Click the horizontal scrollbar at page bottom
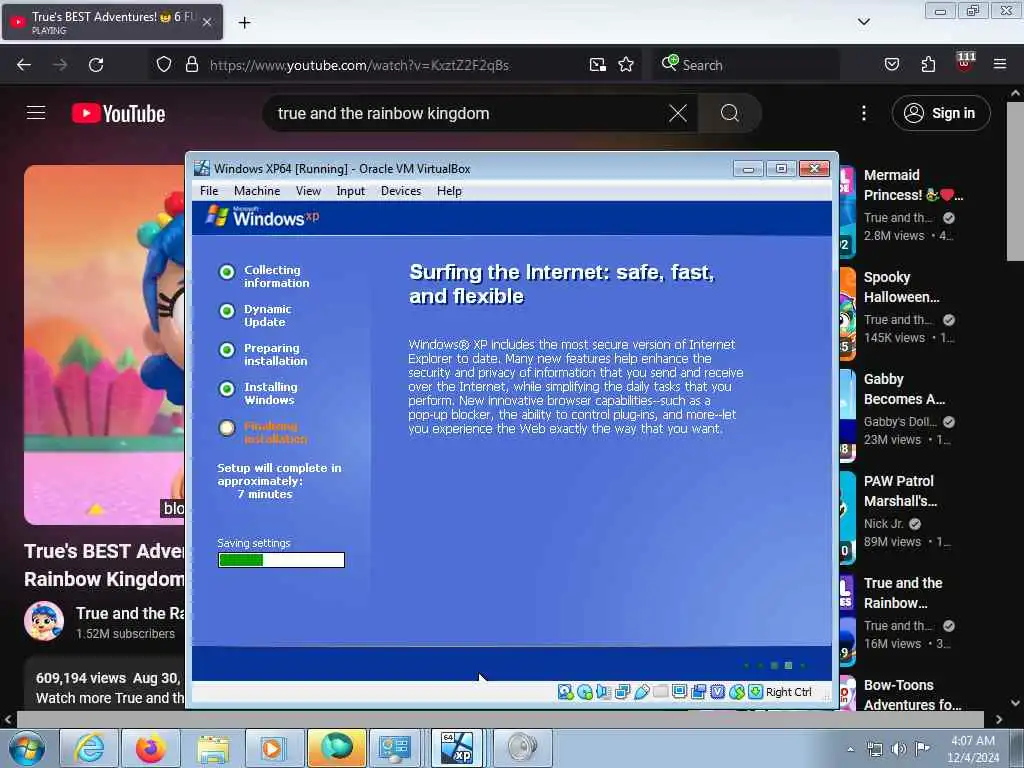The height and width of the screenshot is (768, 1024). pyautogui.click(x=500, y=720)
